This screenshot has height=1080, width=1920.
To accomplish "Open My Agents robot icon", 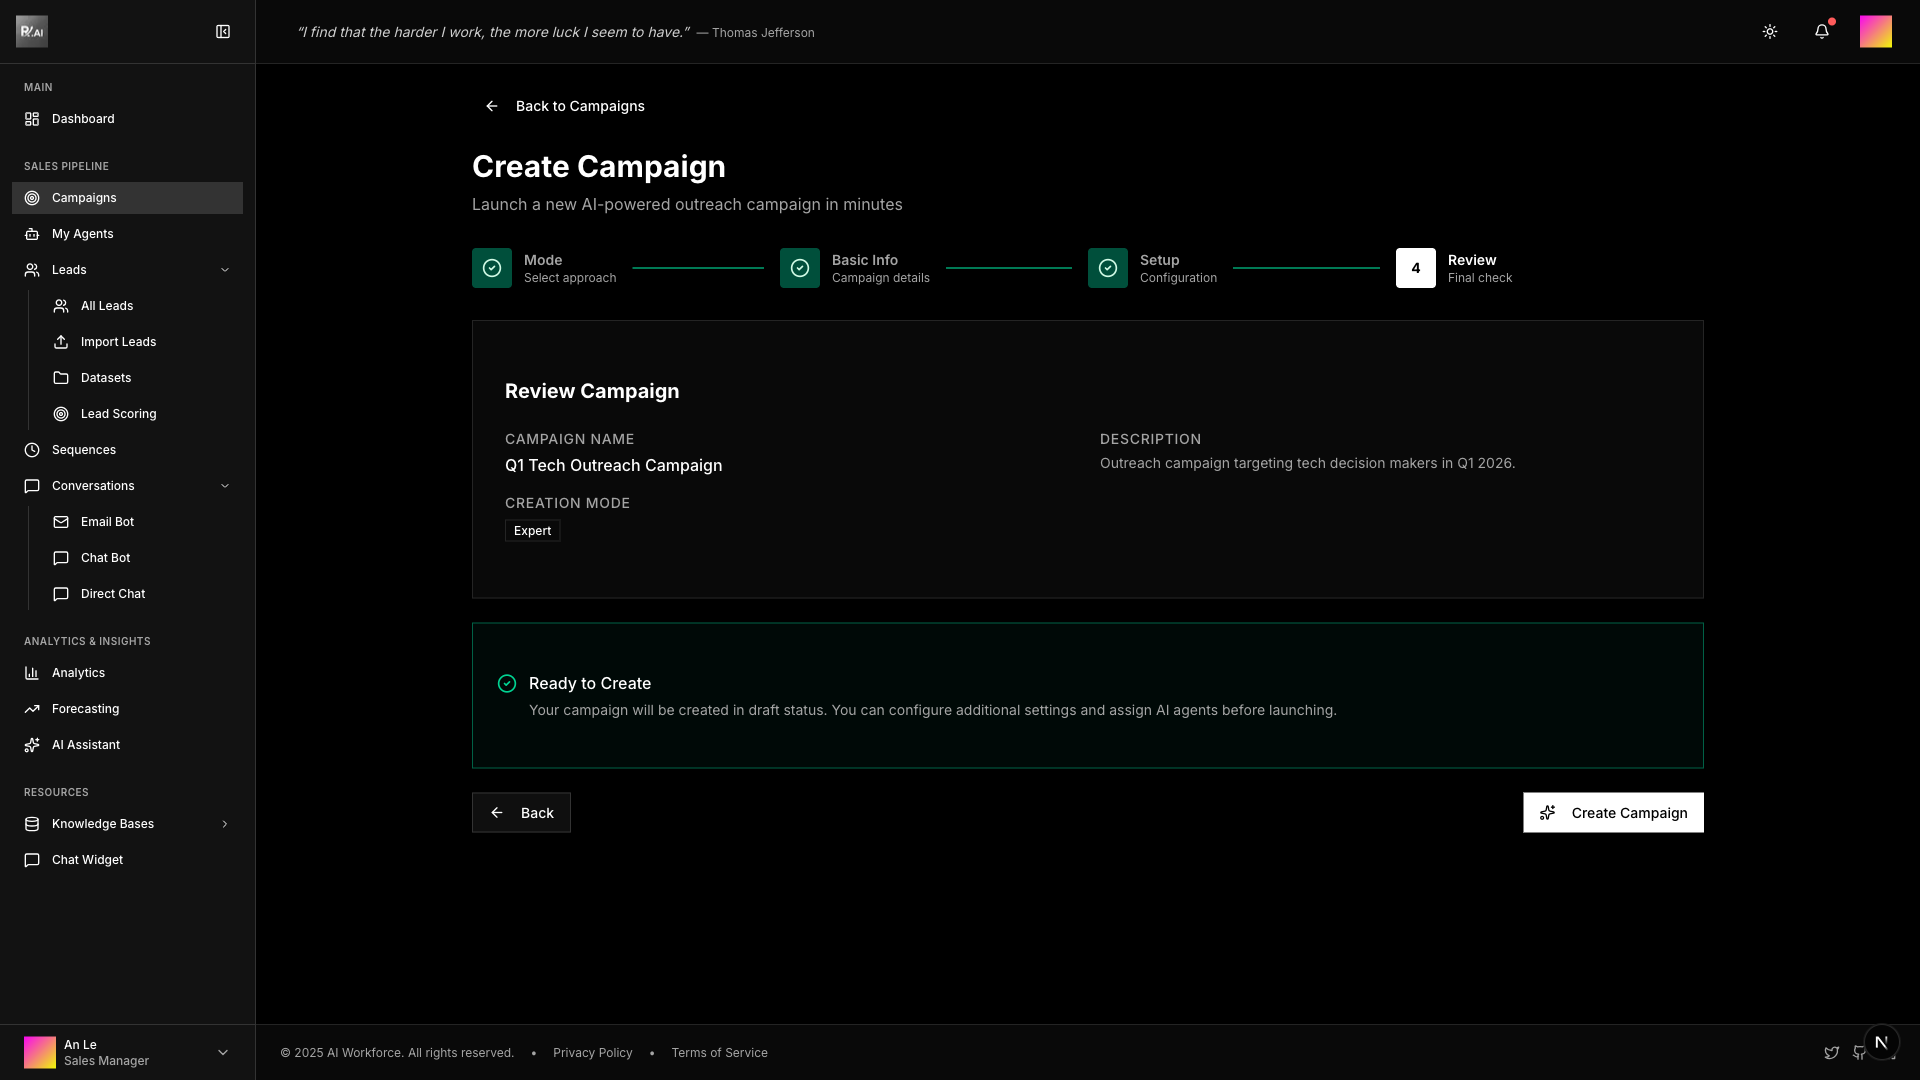I will [x=32, y=234].
